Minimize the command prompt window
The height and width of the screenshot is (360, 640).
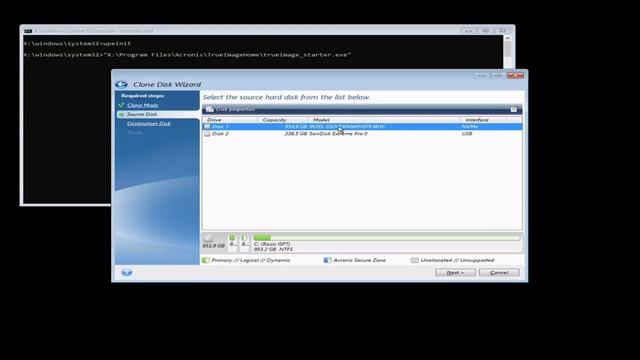(469, 31)
